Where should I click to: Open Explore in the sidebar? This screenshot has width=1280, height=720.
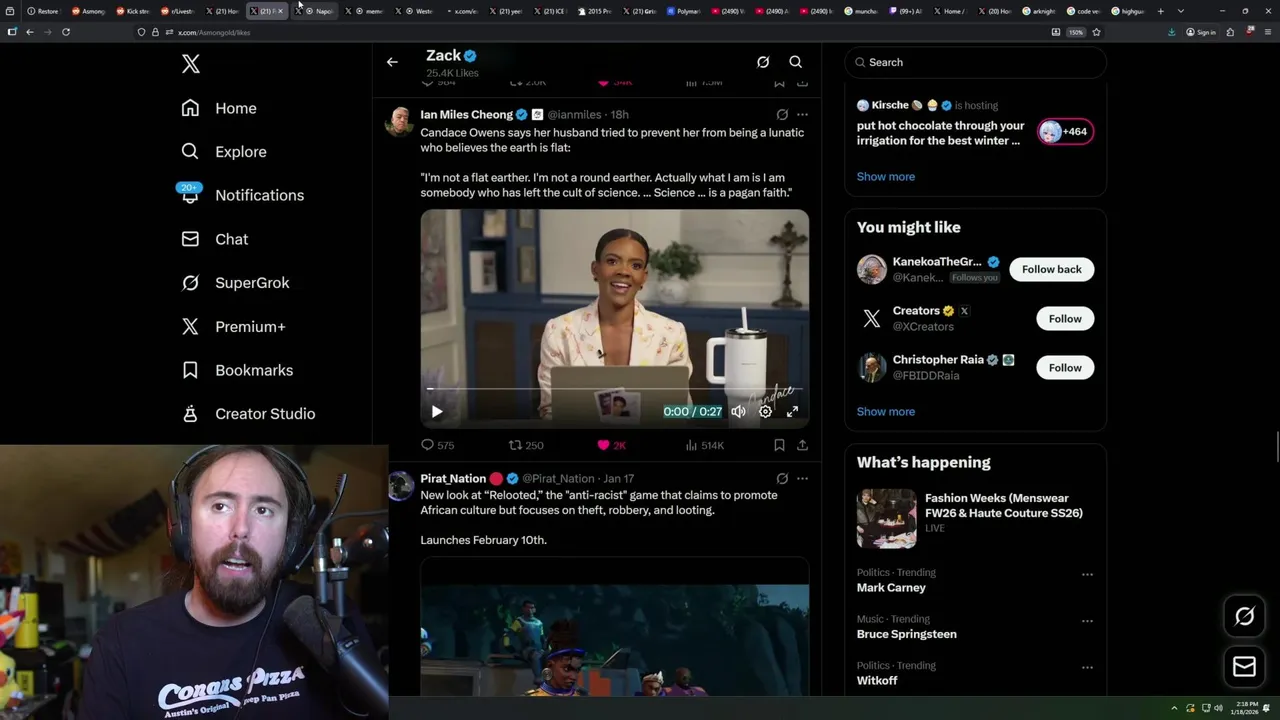pos(224,152)
